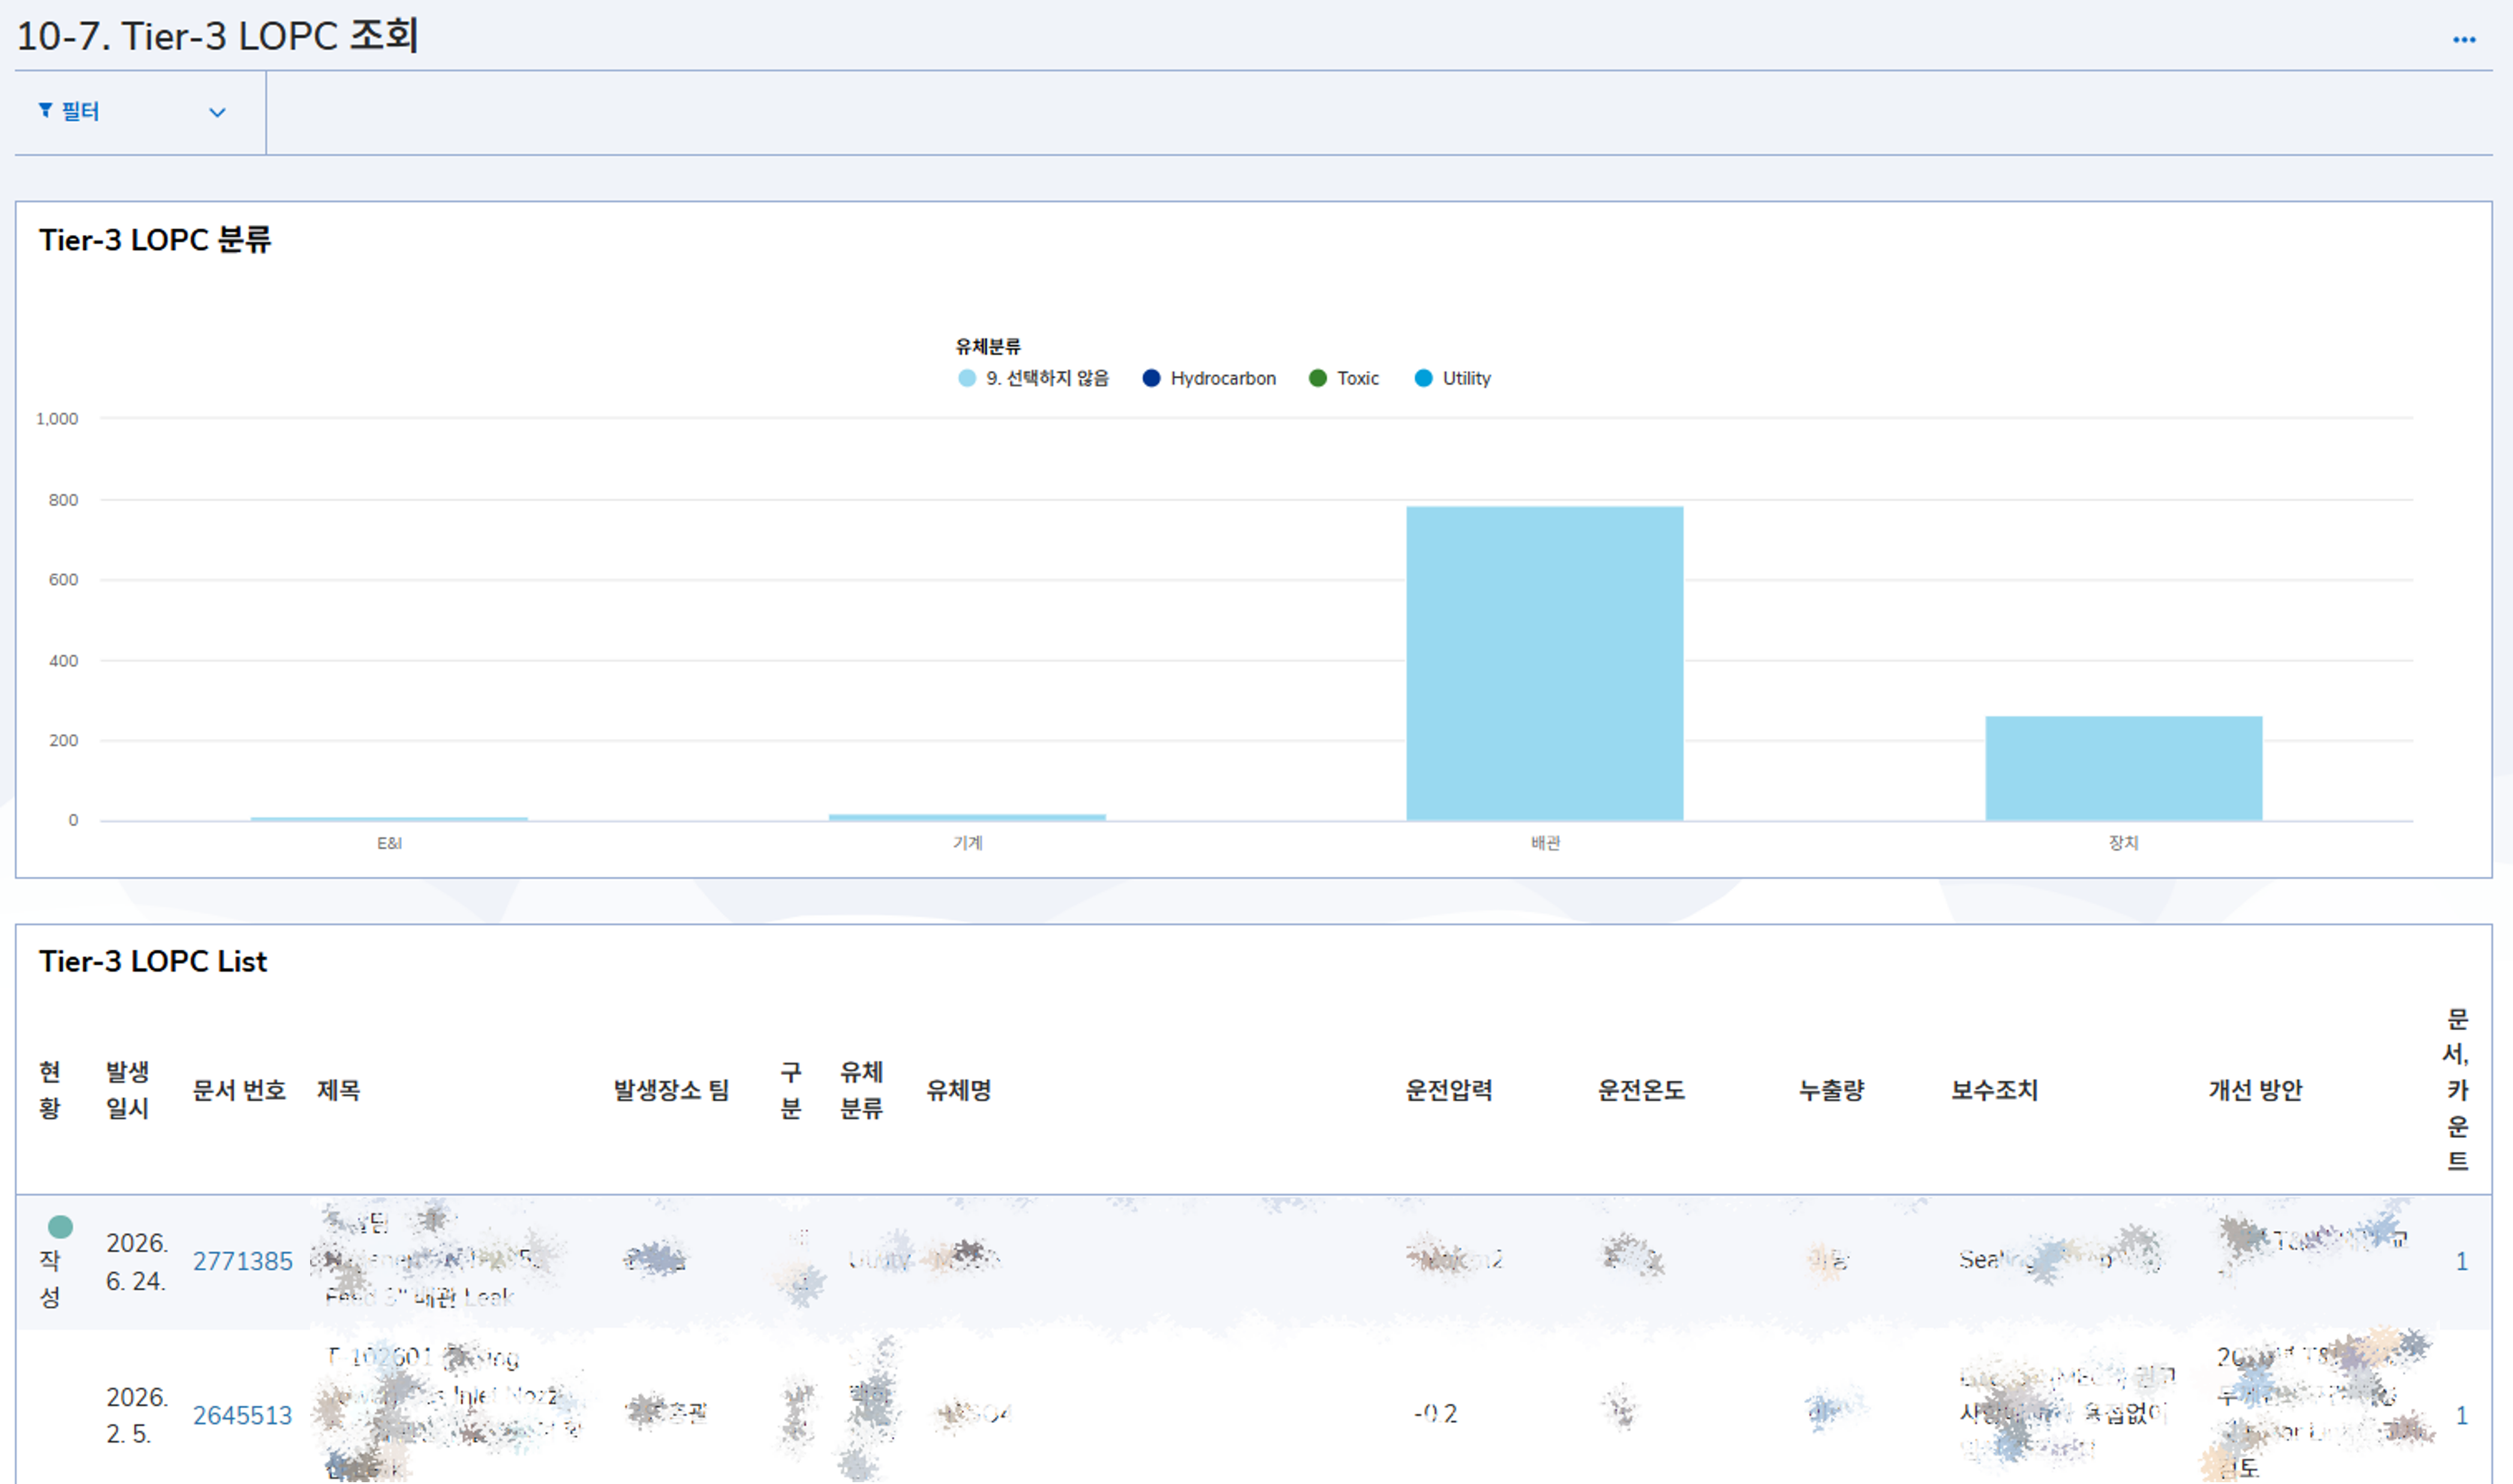This screenshot has height=1484, width=2513.
Task: Select the 장치 bar in chart
Action: [2123, 768]
